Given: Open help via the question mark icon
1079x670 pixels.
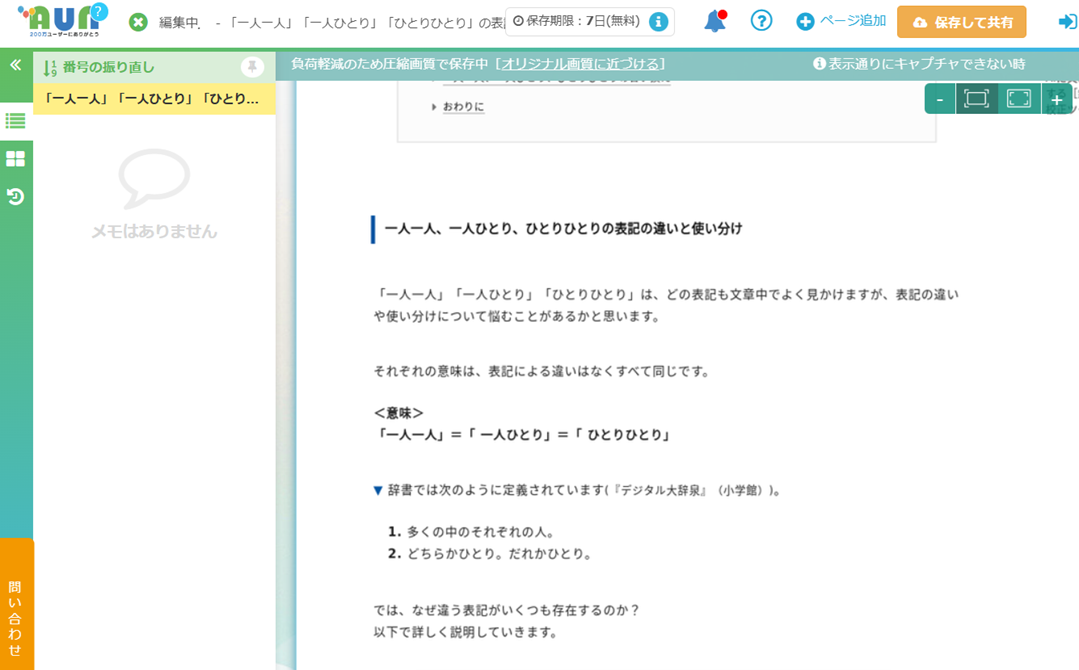Looking at the screenshot, I should pos(761,21).
